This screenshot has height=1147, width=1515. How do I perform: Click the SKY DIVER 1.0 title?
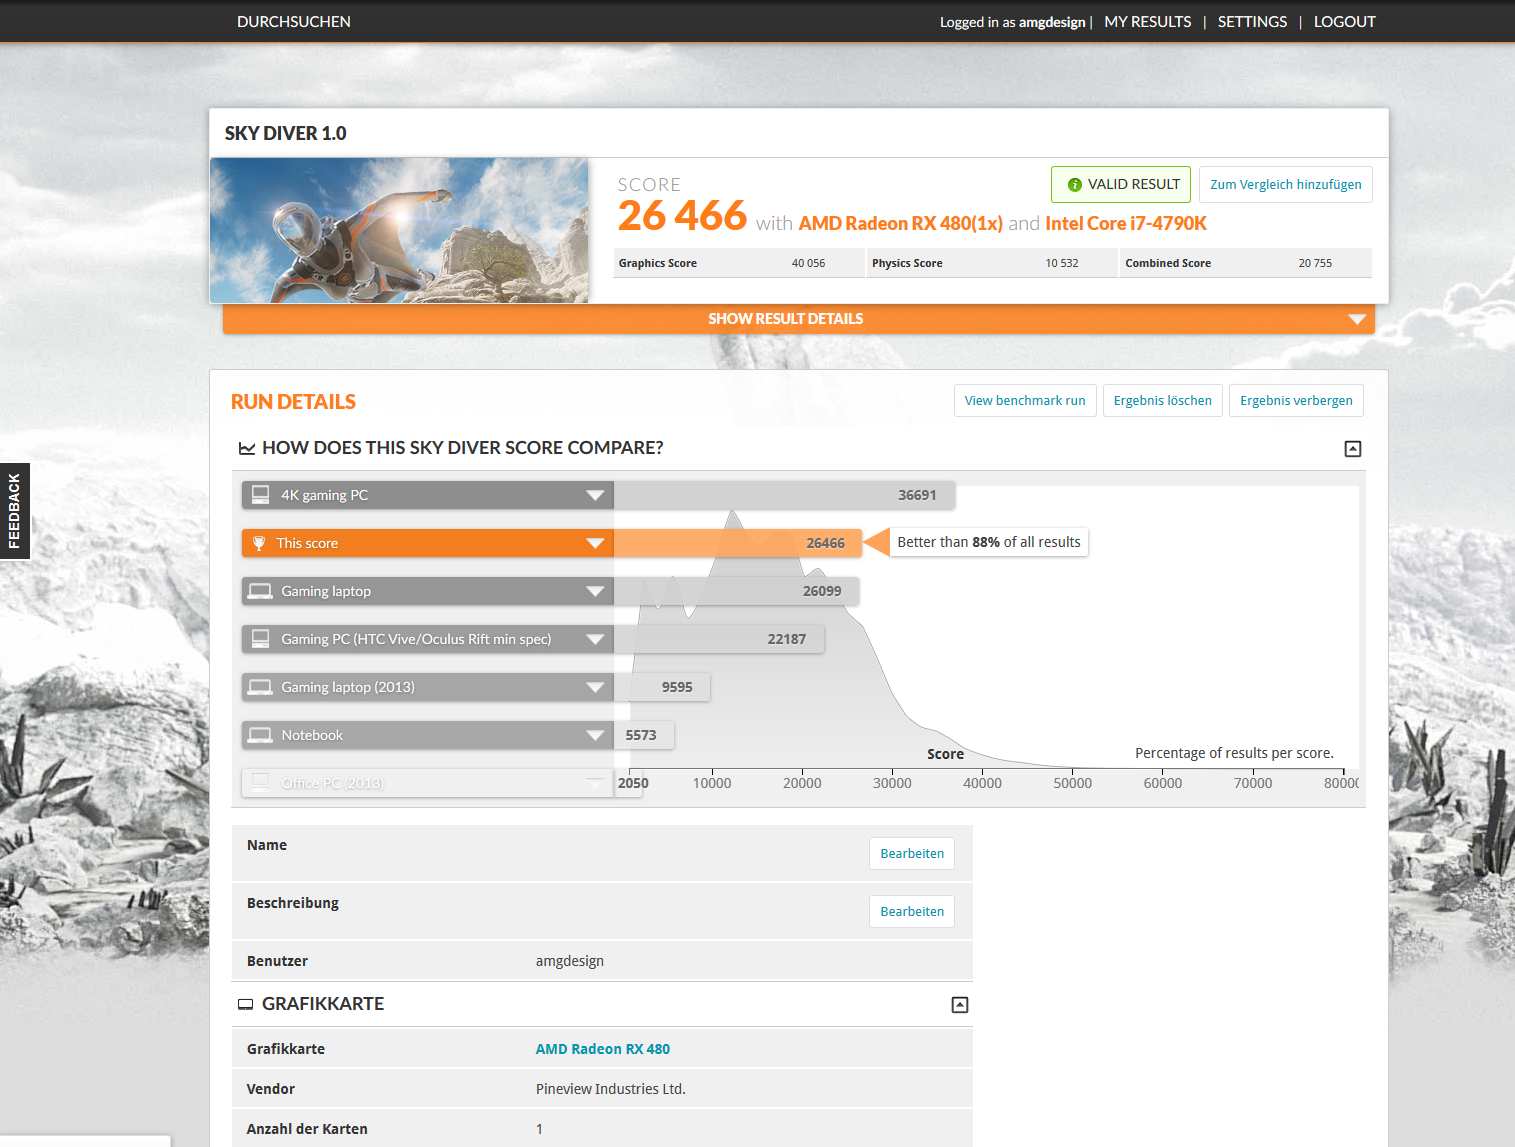pos(285,133)
